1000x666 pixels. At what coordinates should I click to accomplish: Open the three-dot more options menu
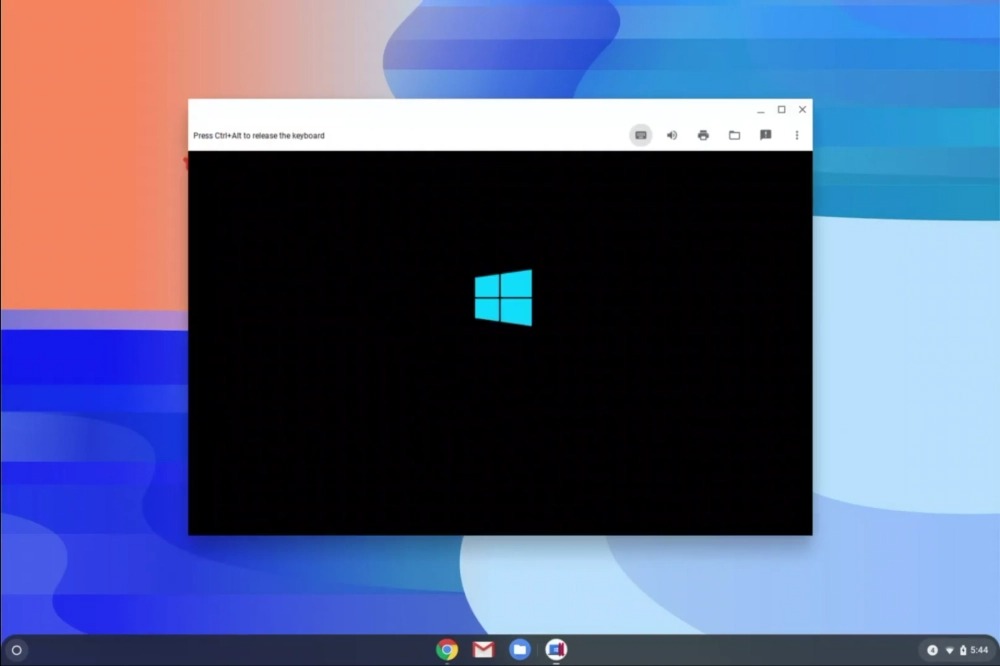click(x=797, y=135)
